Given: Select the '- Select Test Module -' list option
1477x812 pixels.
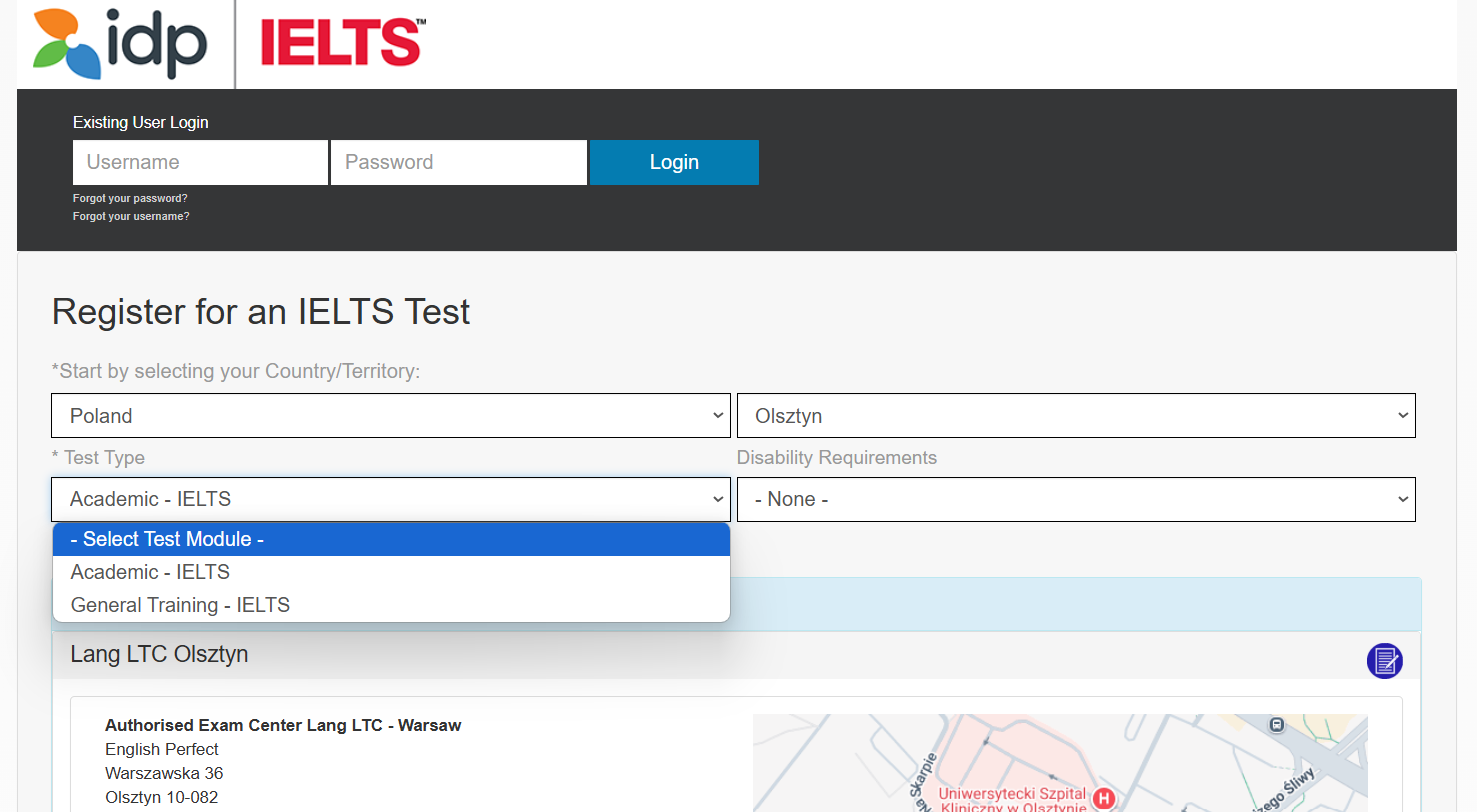Looking at the screenshot, I should (x=391, y=539).
